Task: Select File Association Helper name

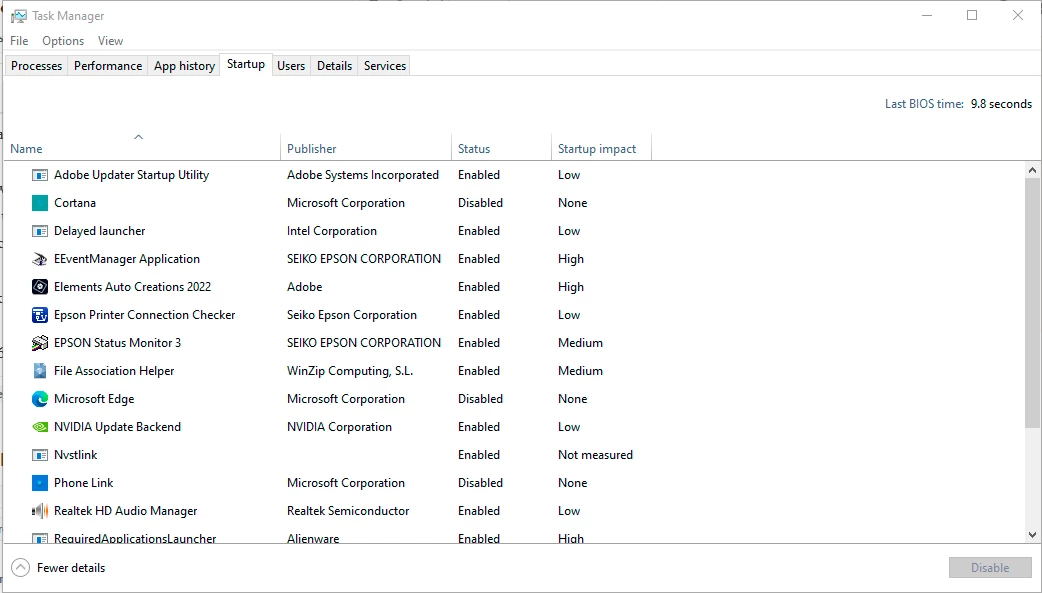Action: [x=114, y=370]
